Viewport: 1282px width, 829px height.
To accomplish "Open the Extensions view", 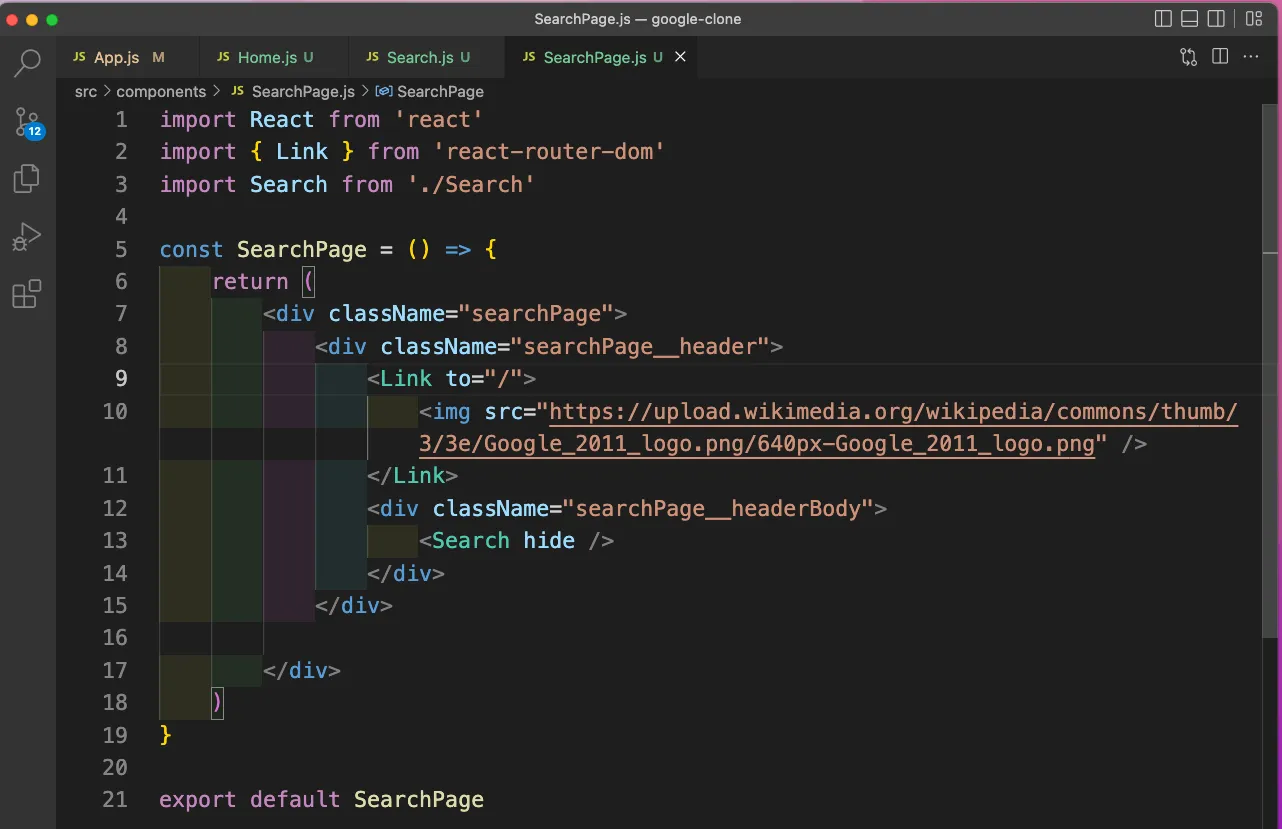I will tap(27, 294).
